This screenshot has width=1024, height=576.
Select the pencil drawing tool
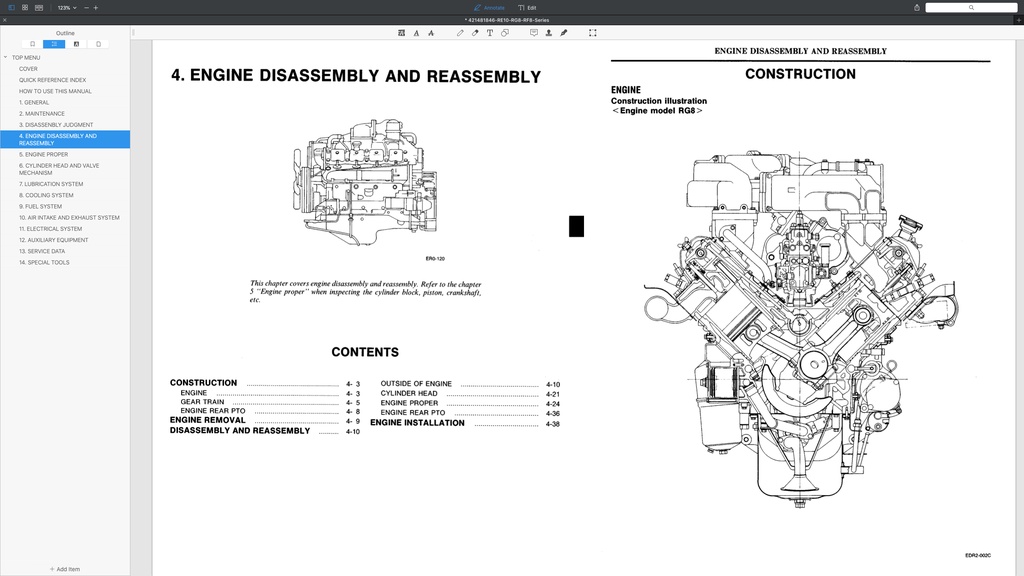460,33
